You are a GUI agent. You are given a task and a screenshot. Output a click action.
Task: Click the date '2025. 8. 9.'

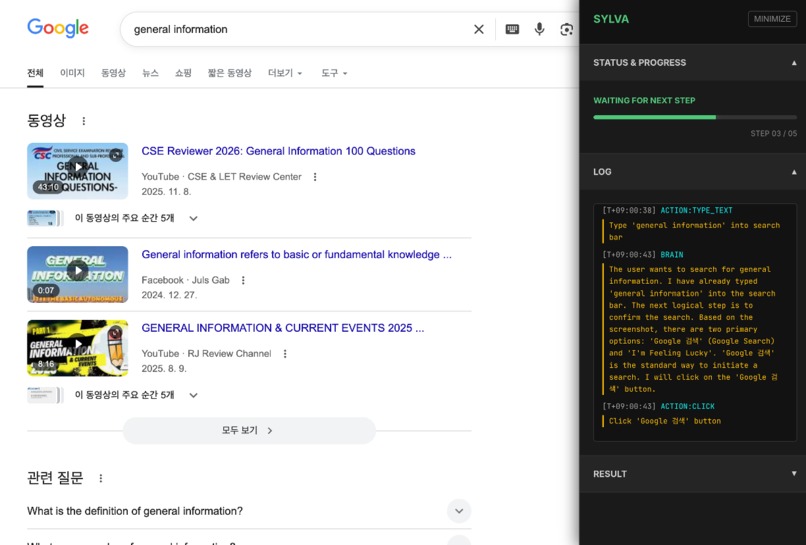point(164,369)
